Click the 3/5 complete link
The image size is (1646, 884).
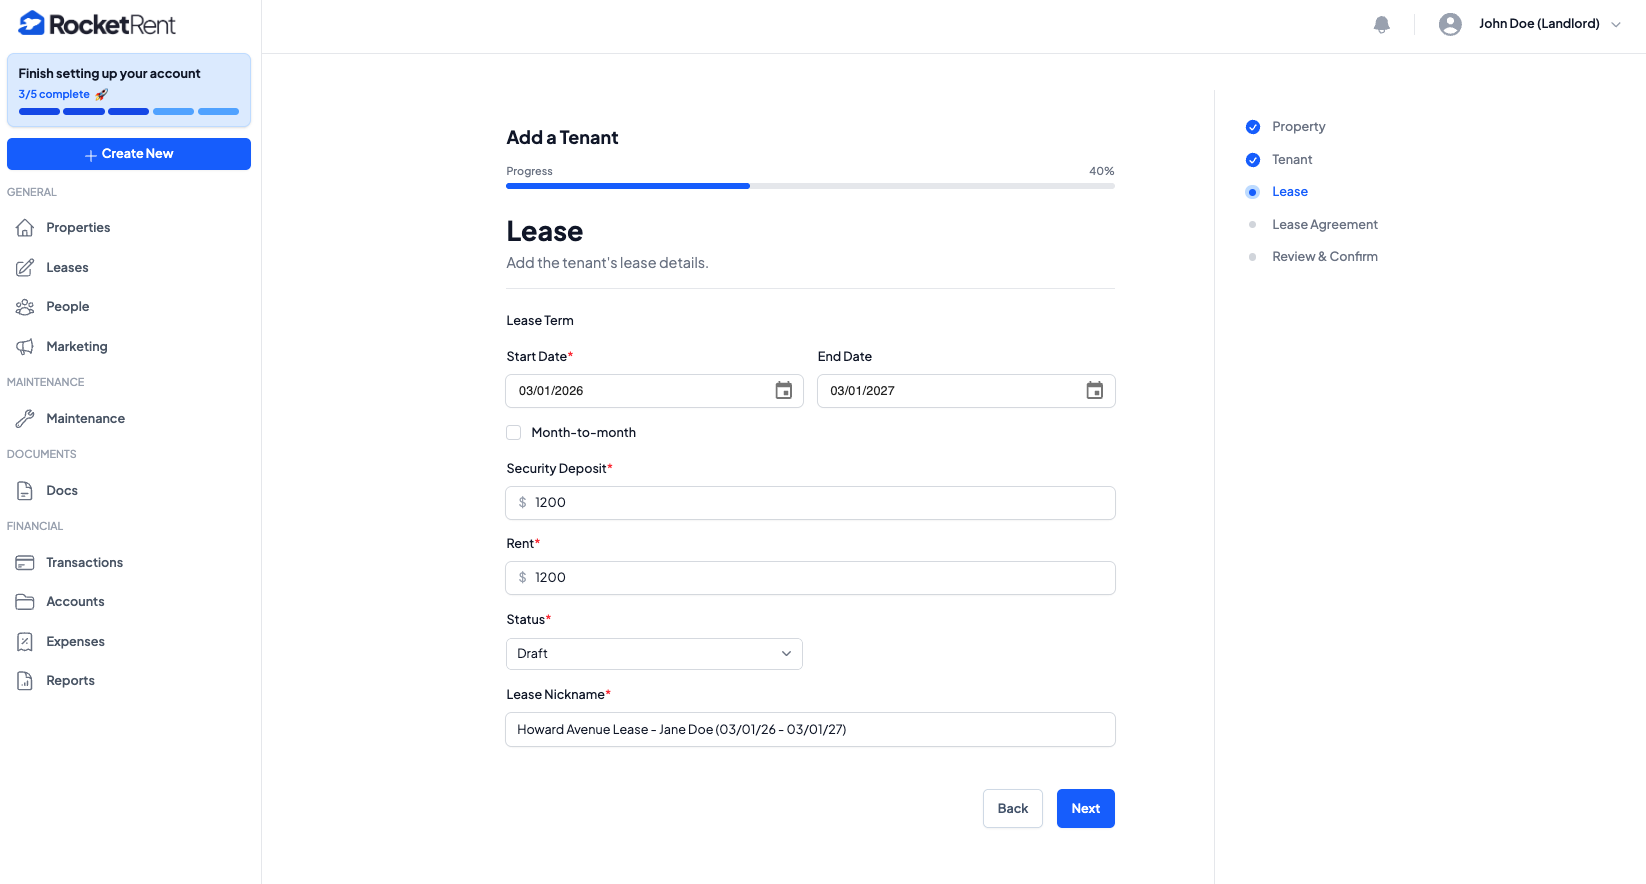pyautogui.click(x=54, y=95)
